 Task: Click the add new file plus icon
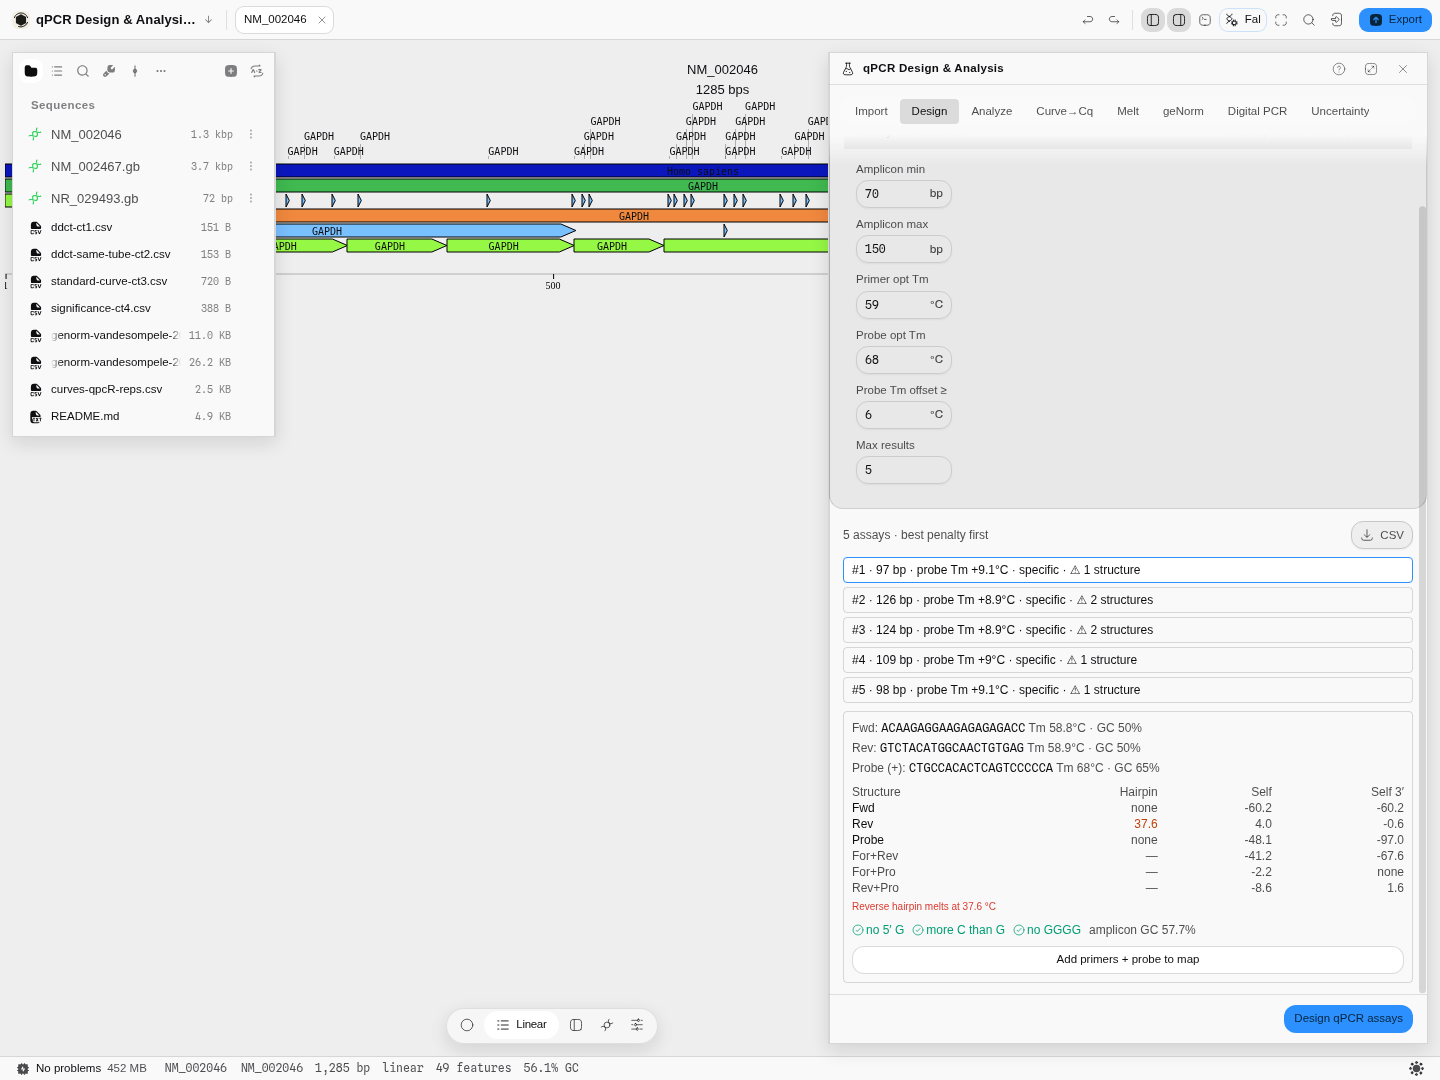tap(231, 71)
